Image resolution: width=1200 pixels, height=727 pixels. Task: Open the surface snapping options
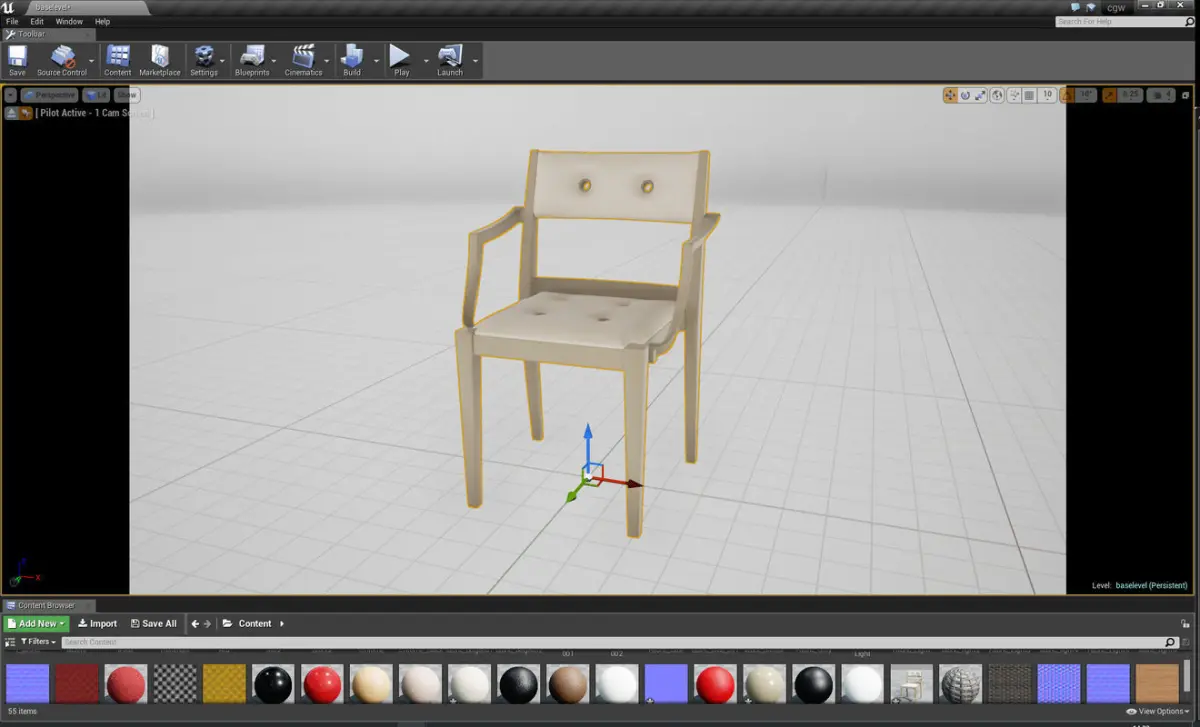coord(1014,95)
